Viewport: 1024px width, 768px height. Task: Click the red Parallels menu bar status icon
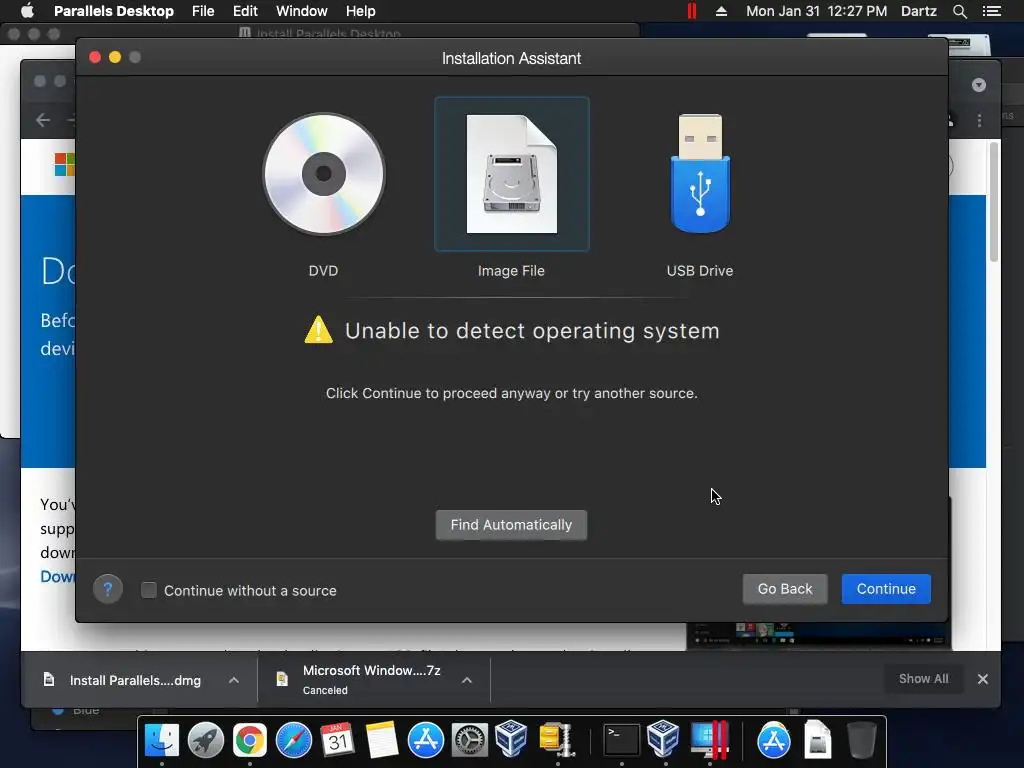pos(692,11)
